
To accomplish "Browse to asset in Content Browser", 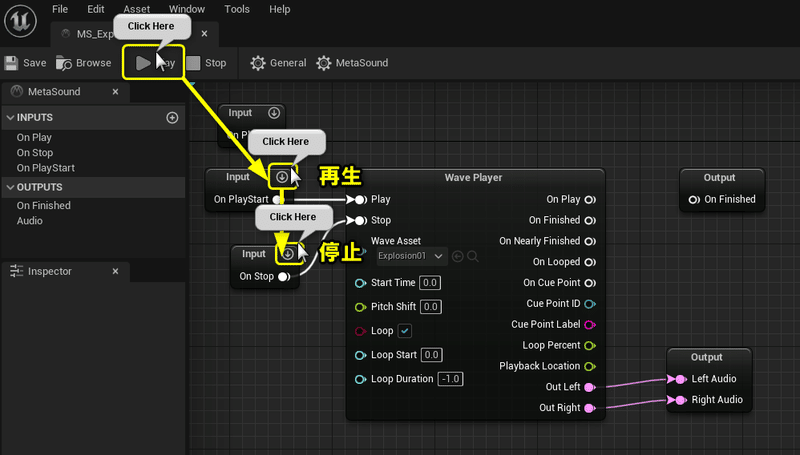I will pyautogui.click(x=83, y=63).
